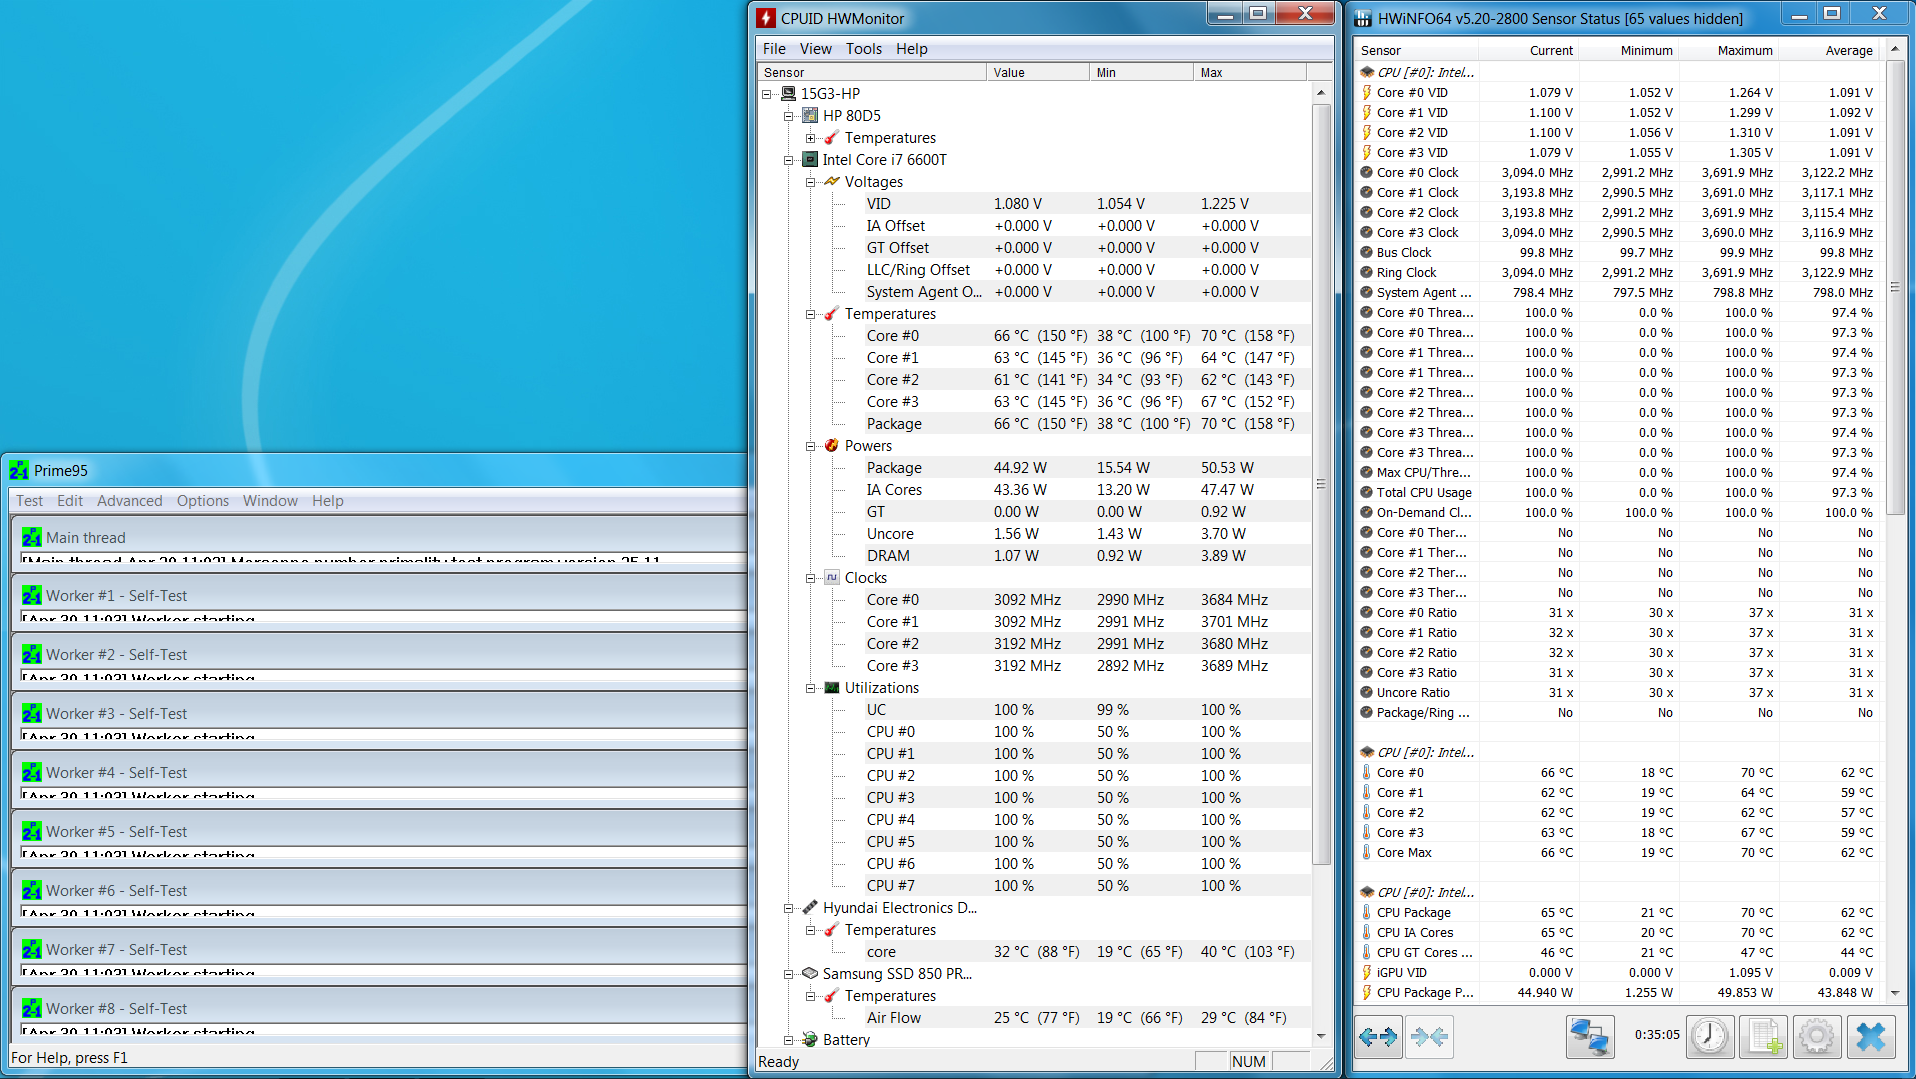Click the Value column header in HWMonitor
This screenshot has width=1916, height=1079.
[x=1038, y=72]
